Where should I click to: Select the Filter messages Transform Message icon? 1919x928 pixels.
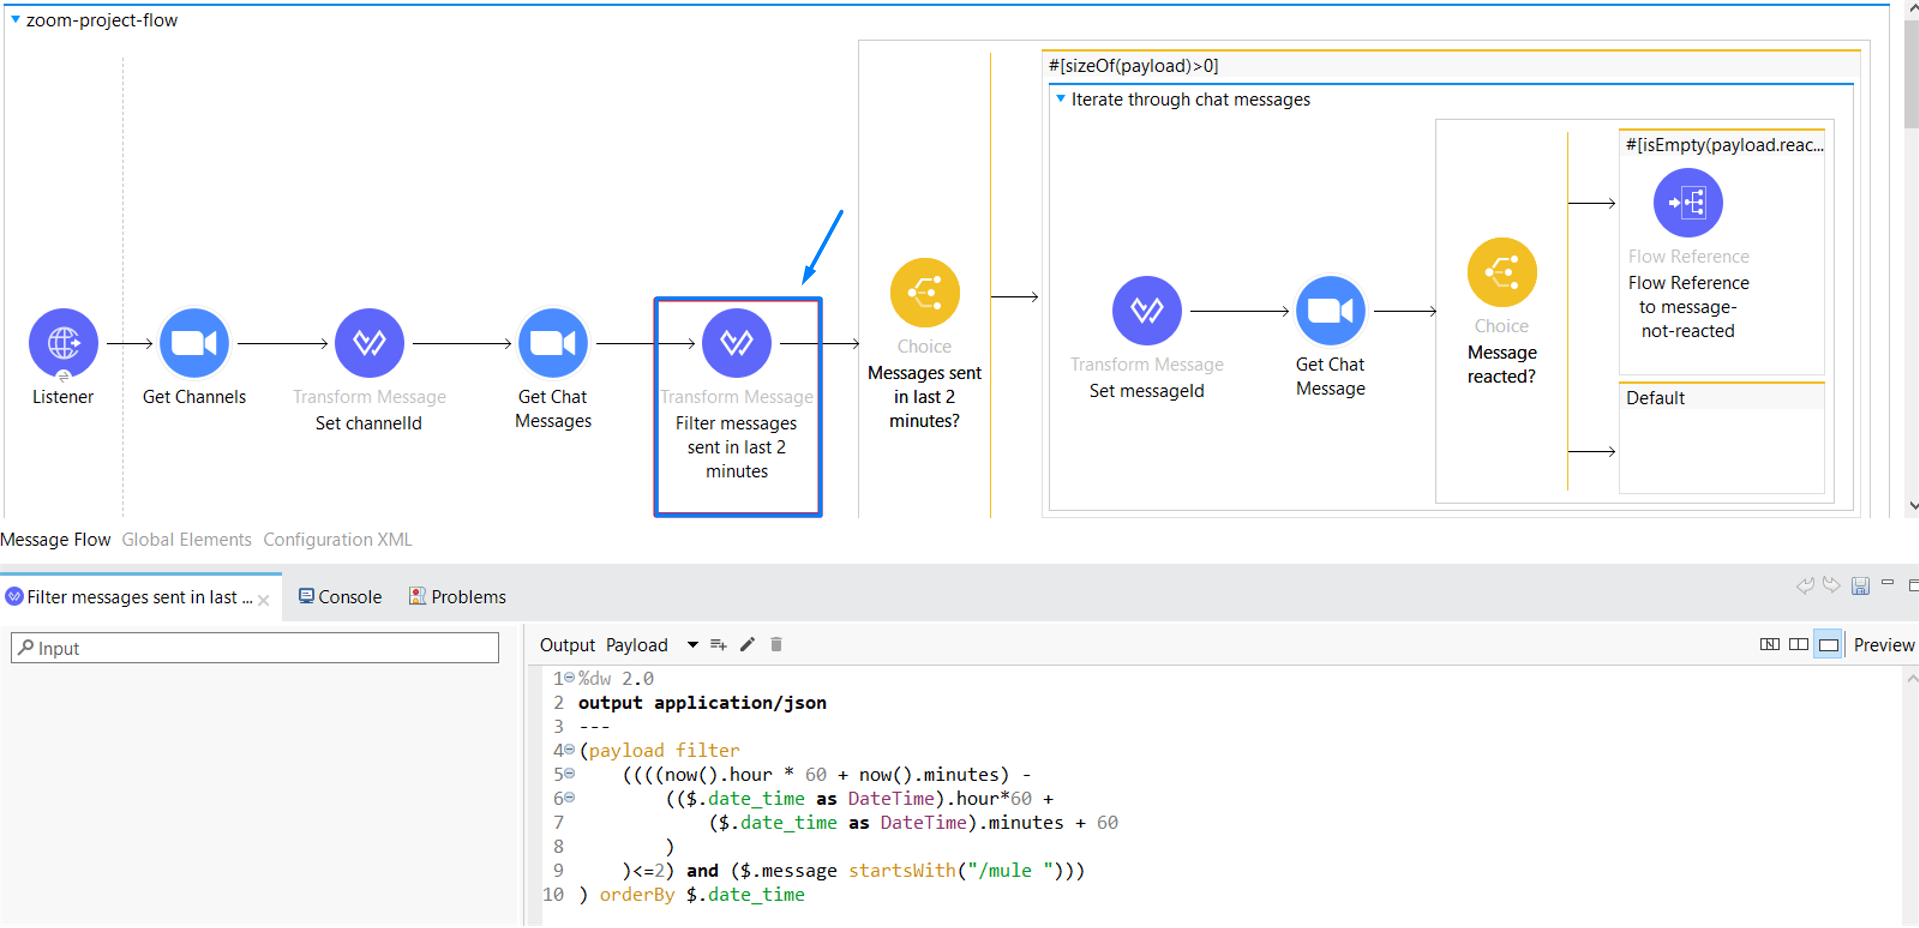coord(737,343)
